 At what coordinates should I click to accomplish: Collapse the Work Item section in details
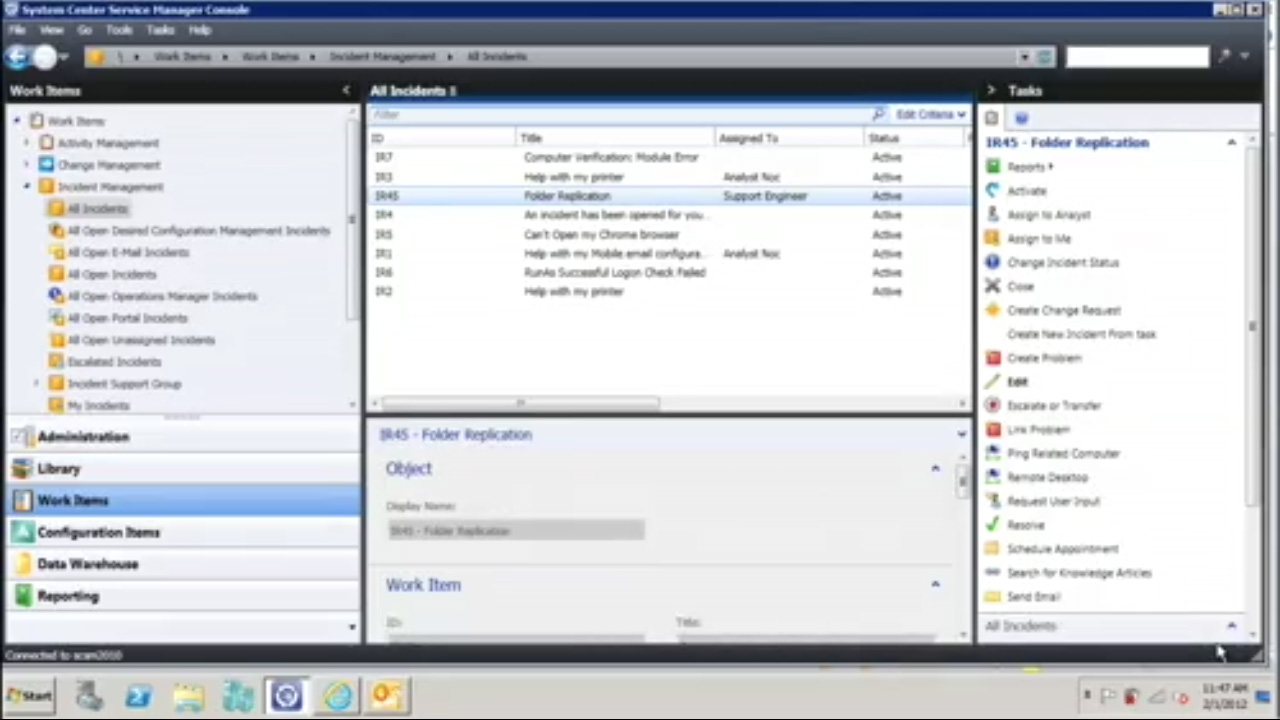[x=936, y=584]
